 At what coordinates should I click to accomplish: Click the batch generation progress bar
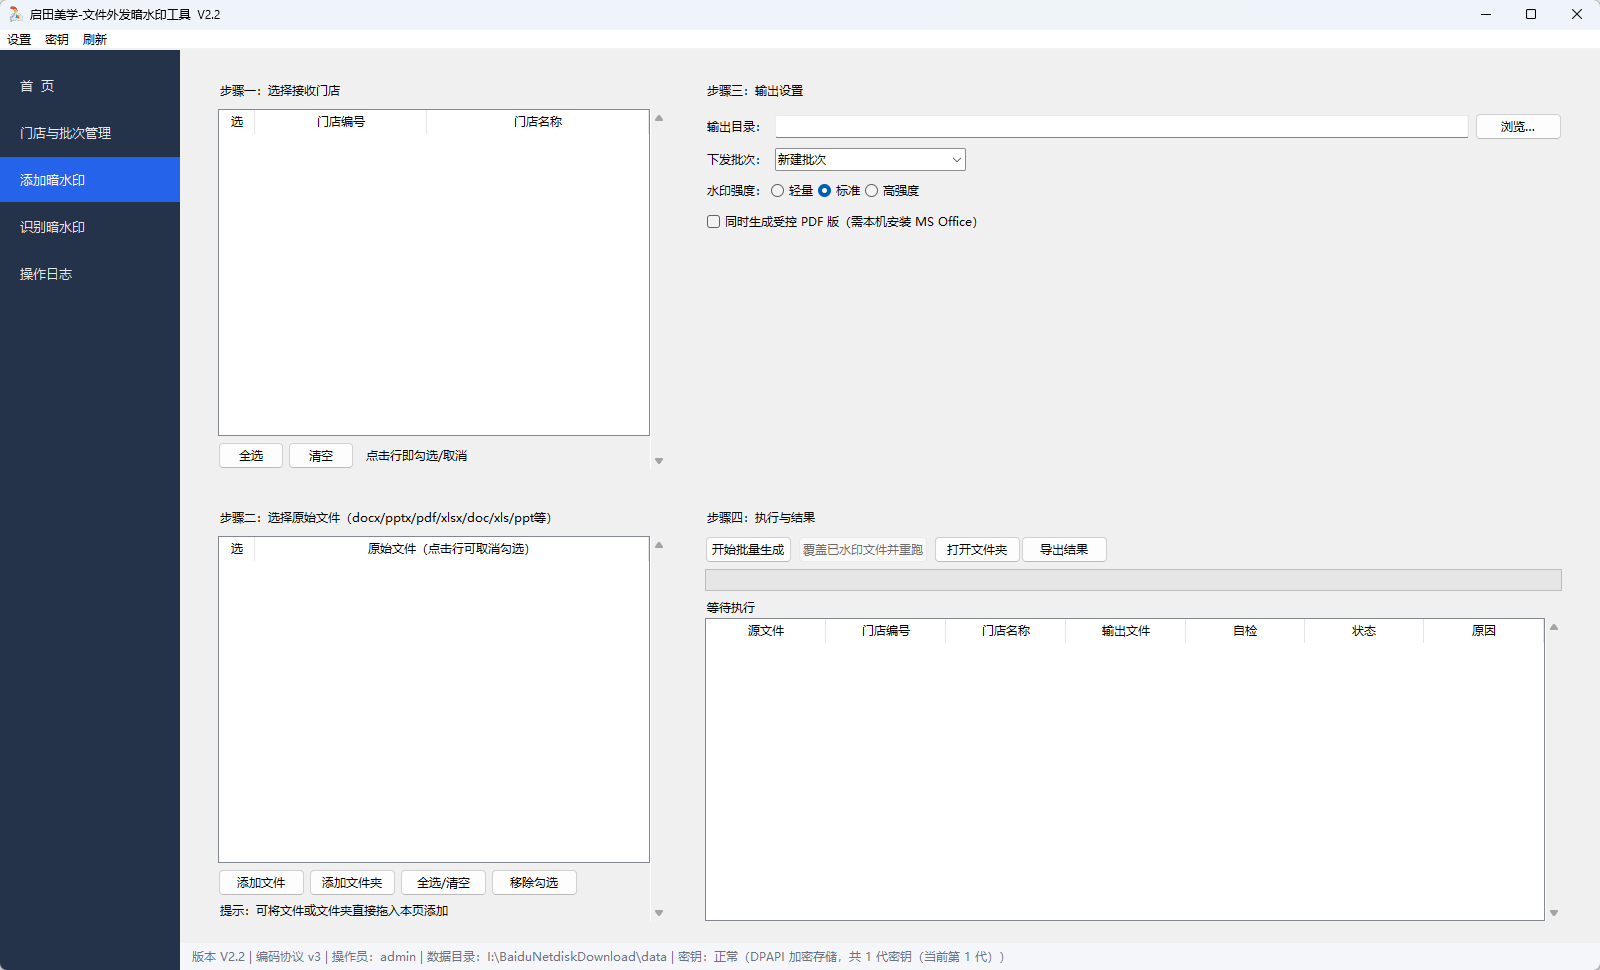[1133, 580]
